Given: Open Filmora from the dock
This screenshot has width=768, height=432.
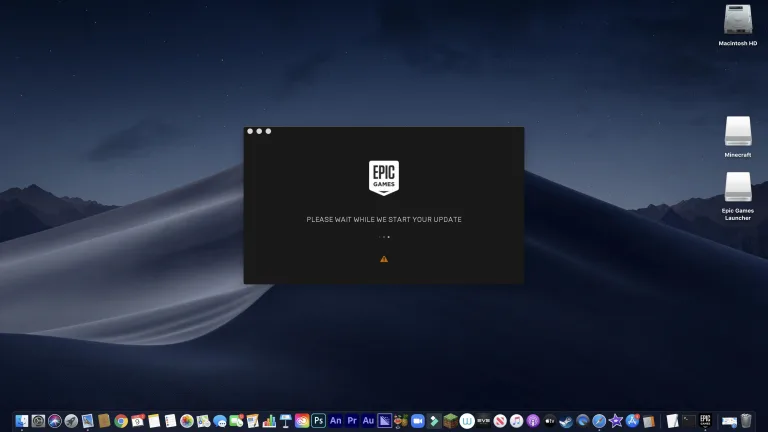Looking at the screenshot, I should pyautogui.click(x=434, y=421).
